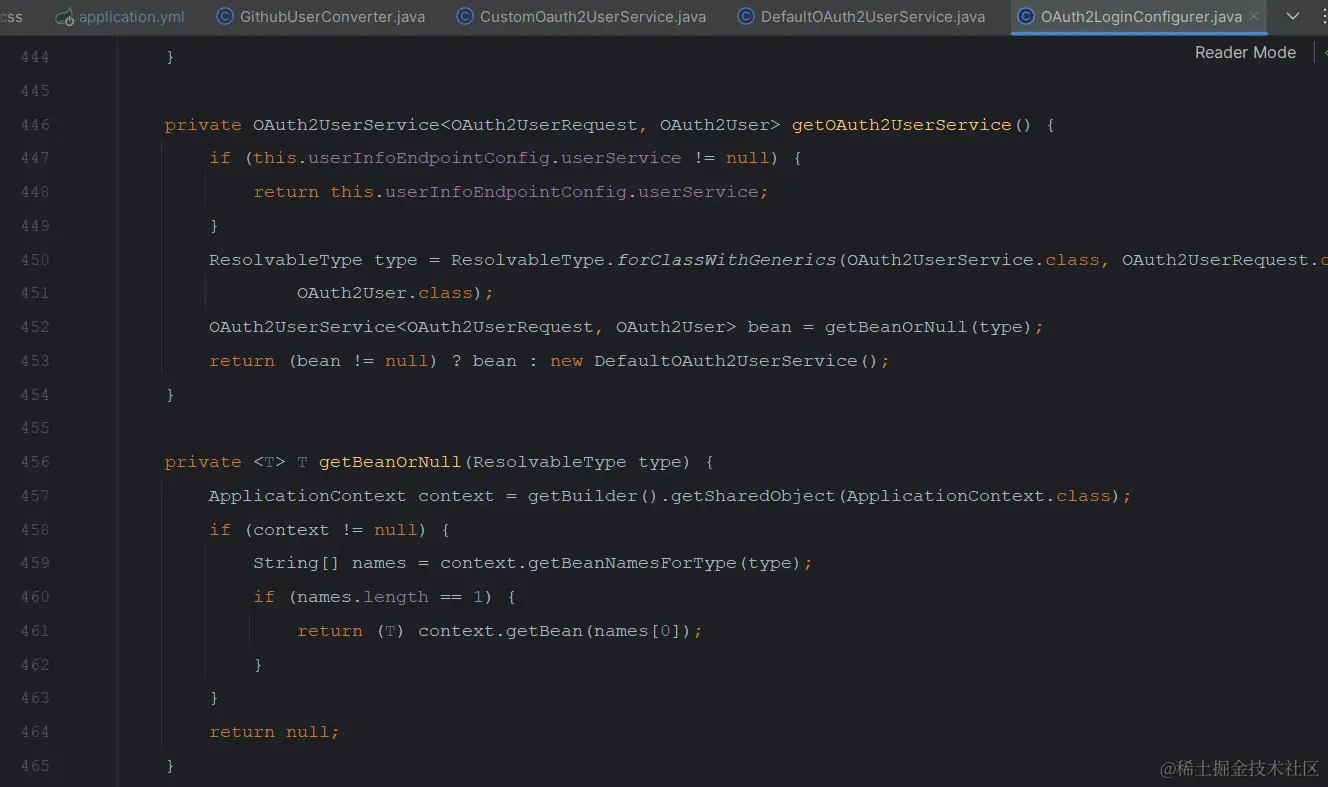Click line number 456 in the gutter
Image resolution: width=1328 pixels, height=787 pixels.
coord(35,462)
